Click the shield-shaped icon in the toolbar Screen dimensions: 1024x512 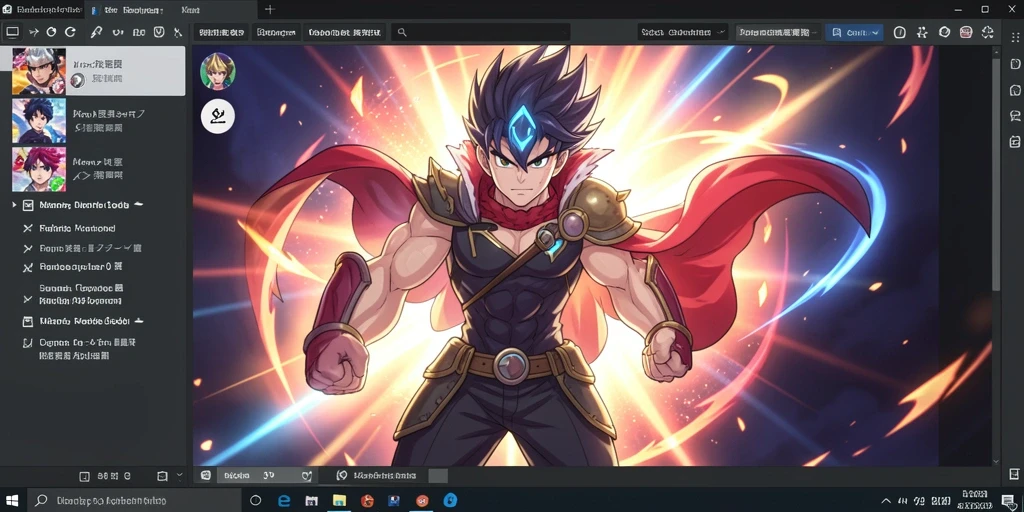click(x=159, y=32)
